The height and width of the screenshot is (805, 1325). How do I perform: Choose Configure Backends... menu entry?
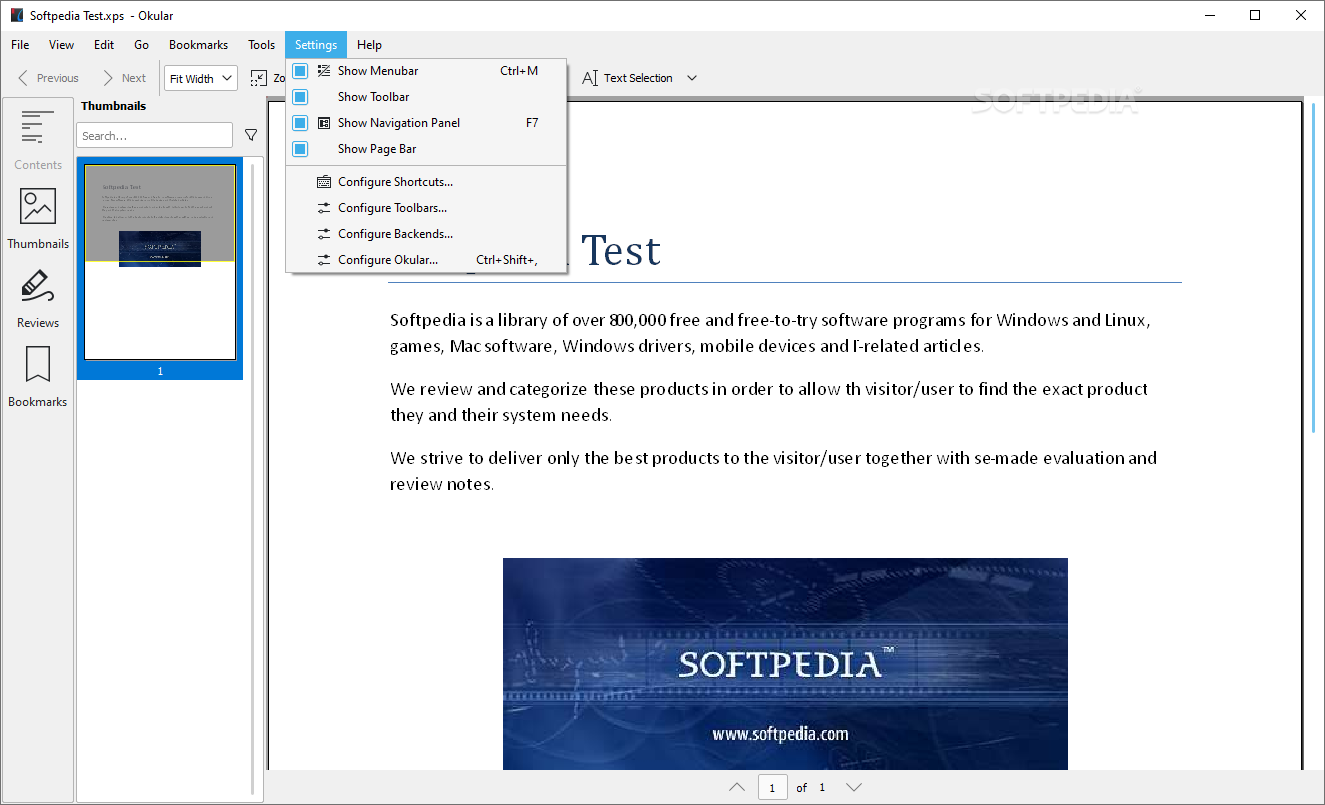pyautogui.click(x=426, y=234)
